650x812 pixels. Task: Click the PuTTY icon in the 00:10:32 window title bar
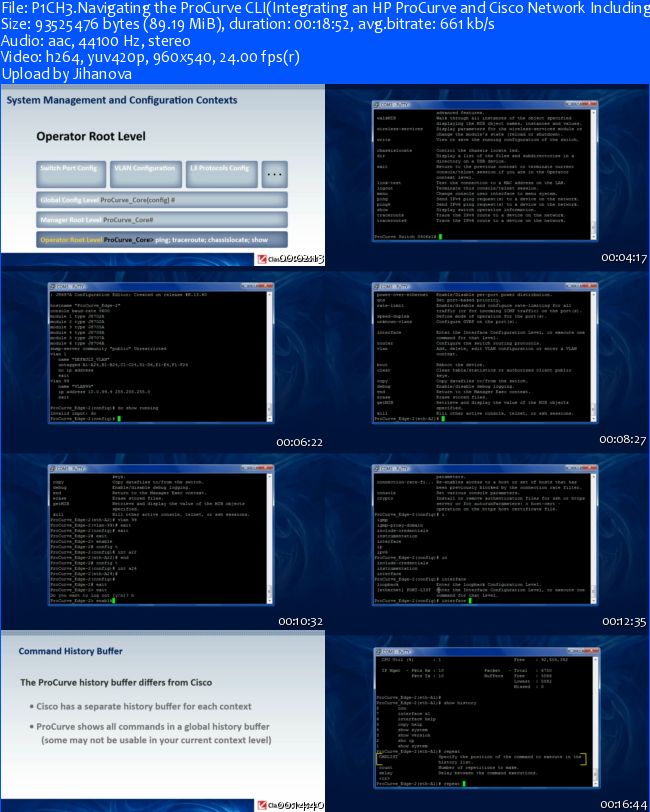[52, 468]
